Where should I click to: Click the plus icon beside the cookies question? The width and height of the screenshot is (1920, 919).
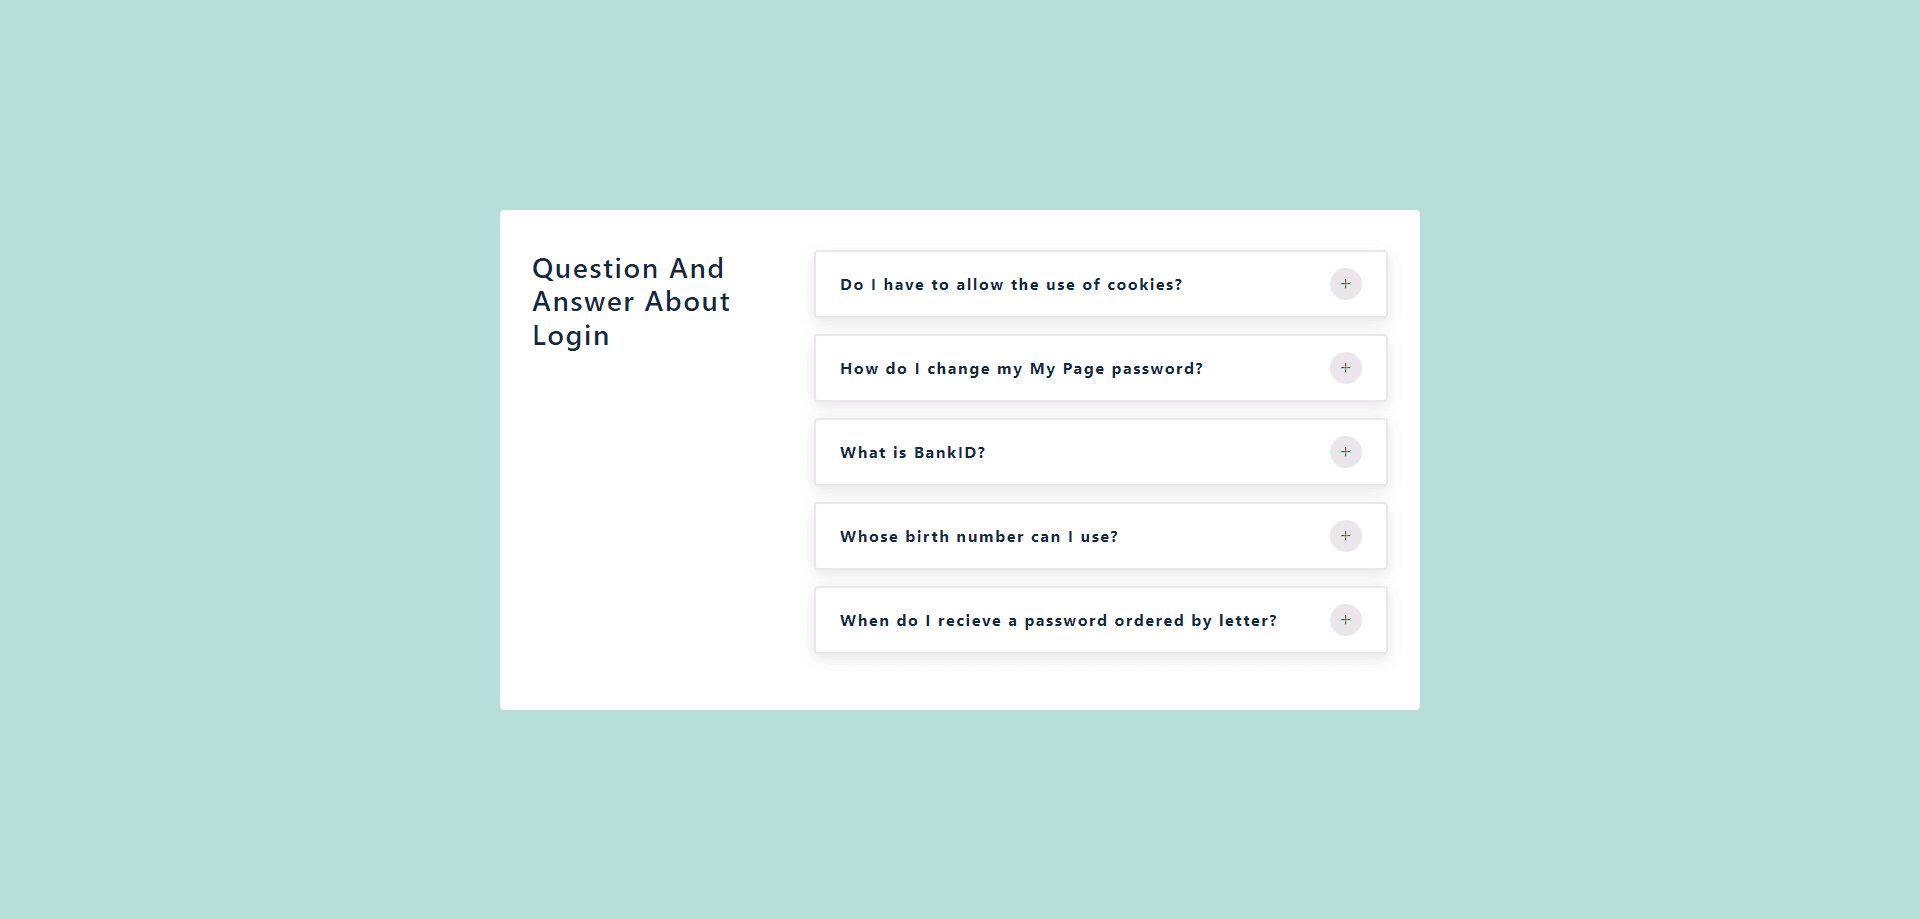point(1345,284)
